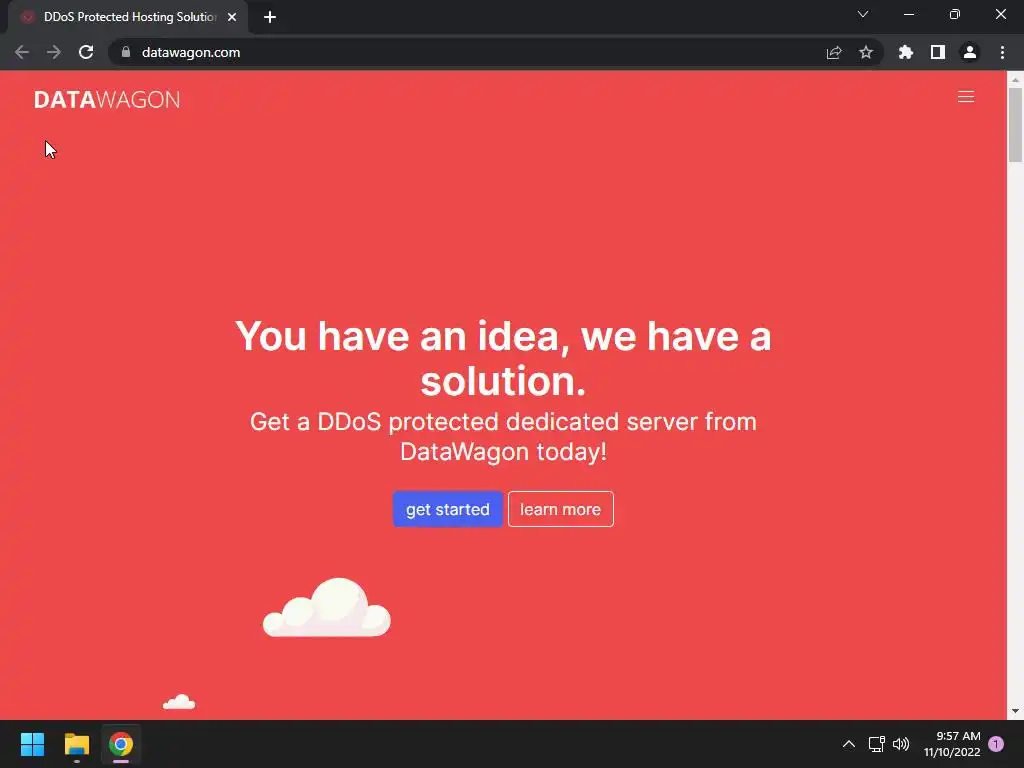Open File Explorer from the taskbar
1024x768 pixels.
click(x=76, y=744)
